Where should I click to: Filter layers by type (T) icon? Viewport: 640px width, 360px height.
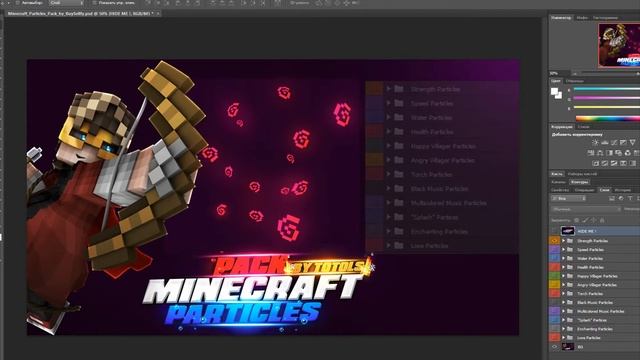tap(630, 198)
